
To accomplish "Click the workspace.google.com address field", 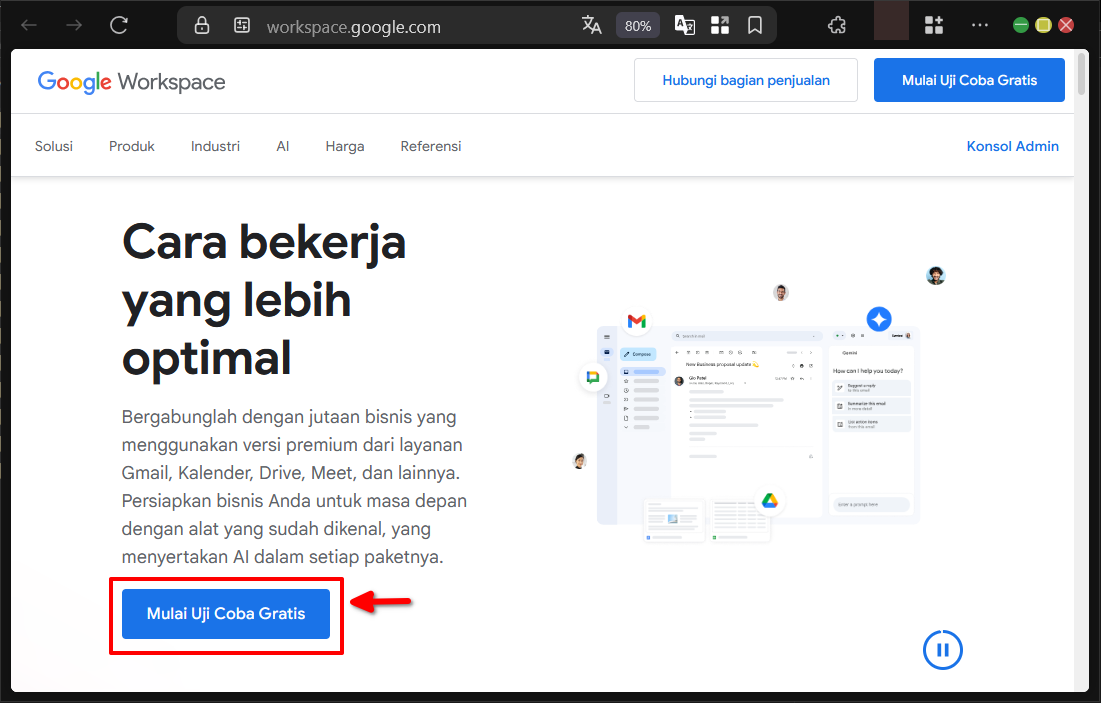I will 353,27.
